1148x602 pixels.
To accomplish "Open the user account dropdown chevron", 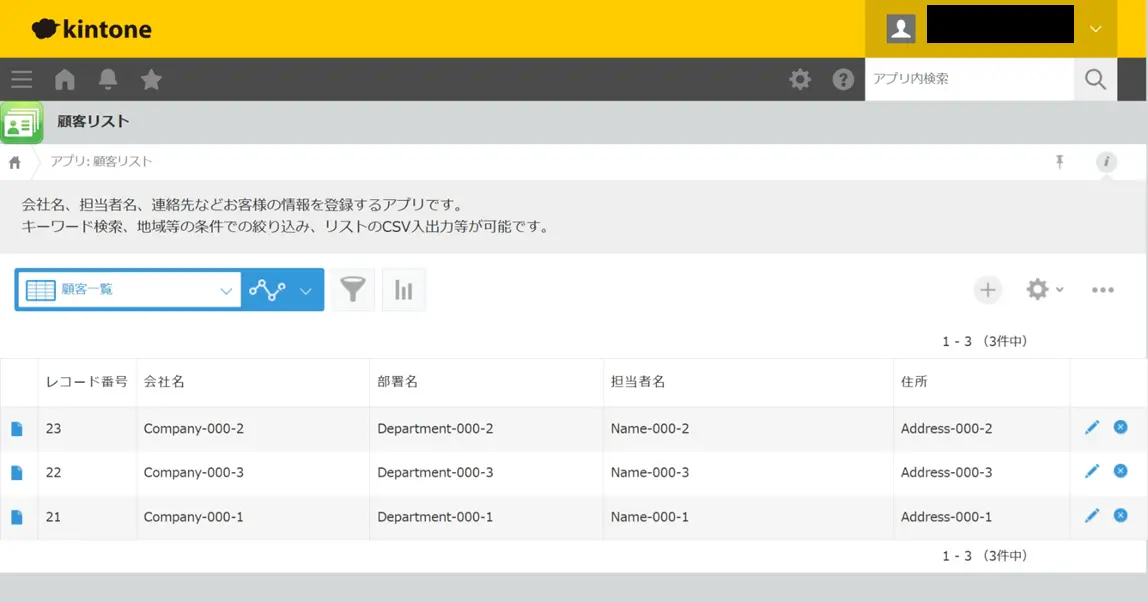I will [x=1096, y=29].
